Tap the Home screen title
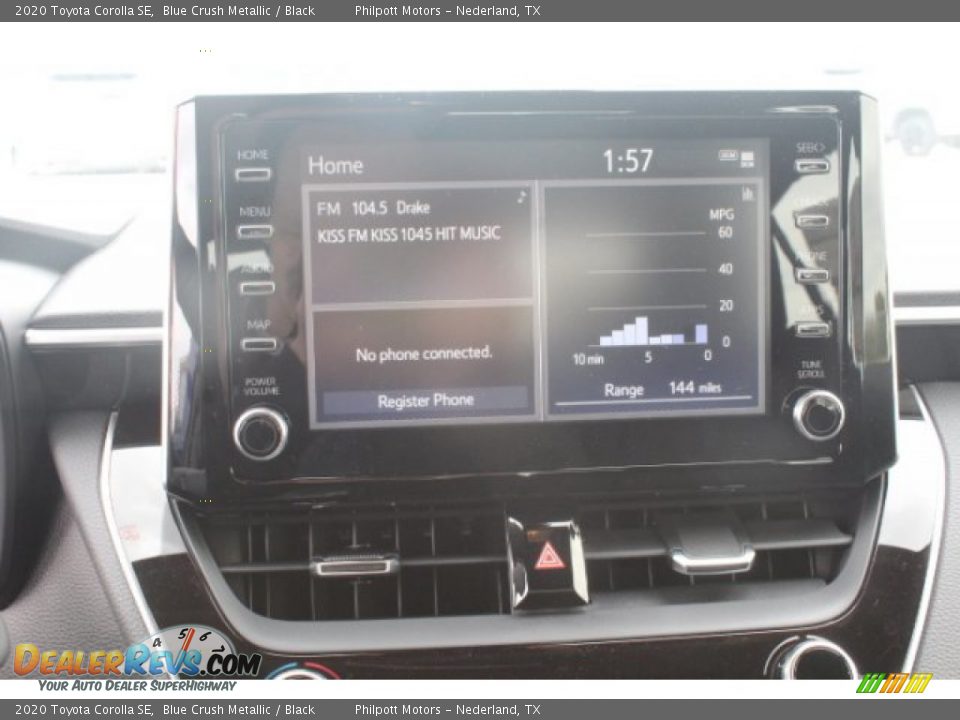Screen dimensions: 960x720 336,165
